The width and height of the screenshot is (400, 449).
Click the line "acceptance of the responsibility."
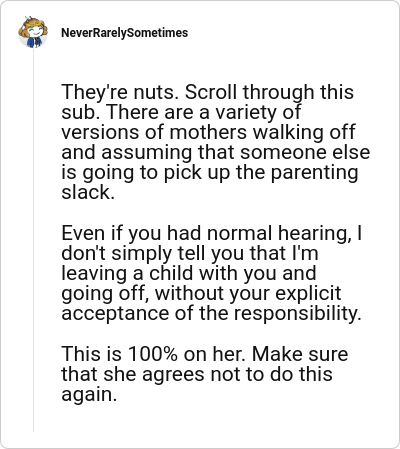[212, 313]
